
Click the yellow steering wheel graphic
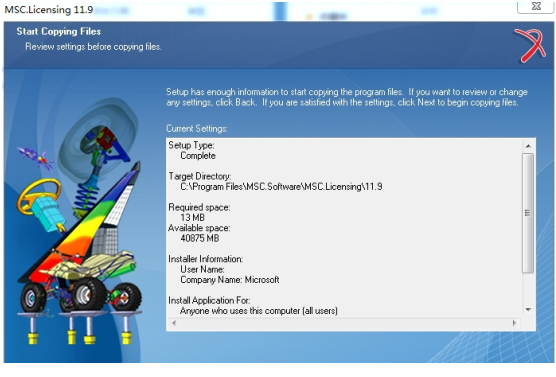[x=38, y=196]
